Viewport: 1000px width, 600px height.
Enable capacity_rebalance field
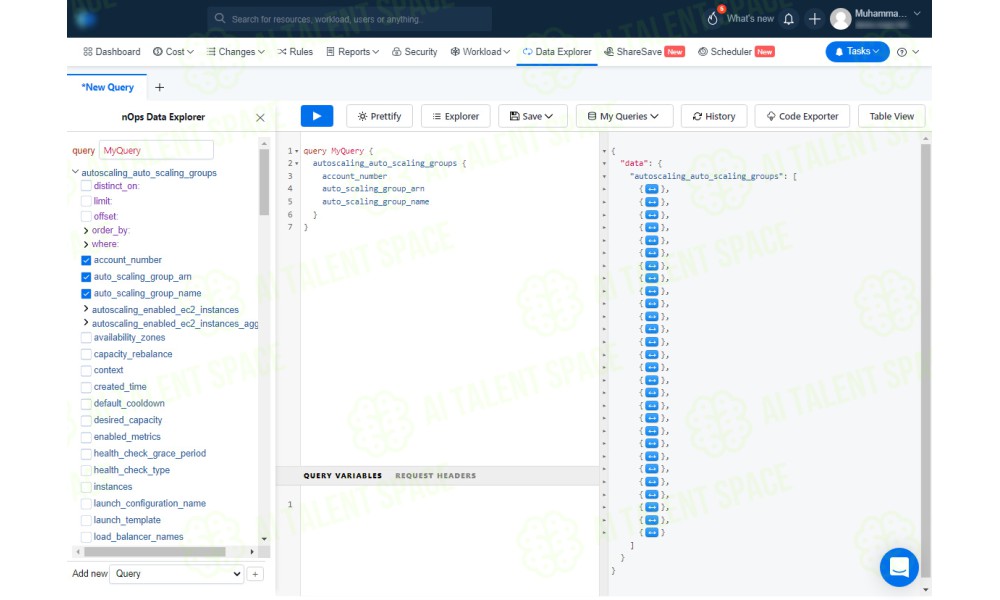86,354
